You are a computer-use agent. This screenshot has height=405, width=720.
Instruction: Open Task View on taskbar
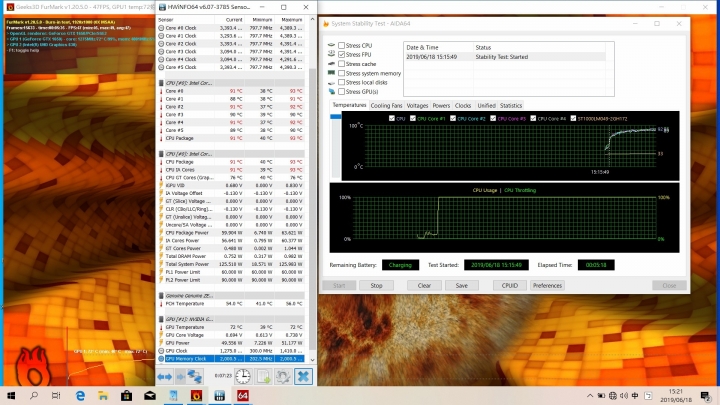point(56,395)
